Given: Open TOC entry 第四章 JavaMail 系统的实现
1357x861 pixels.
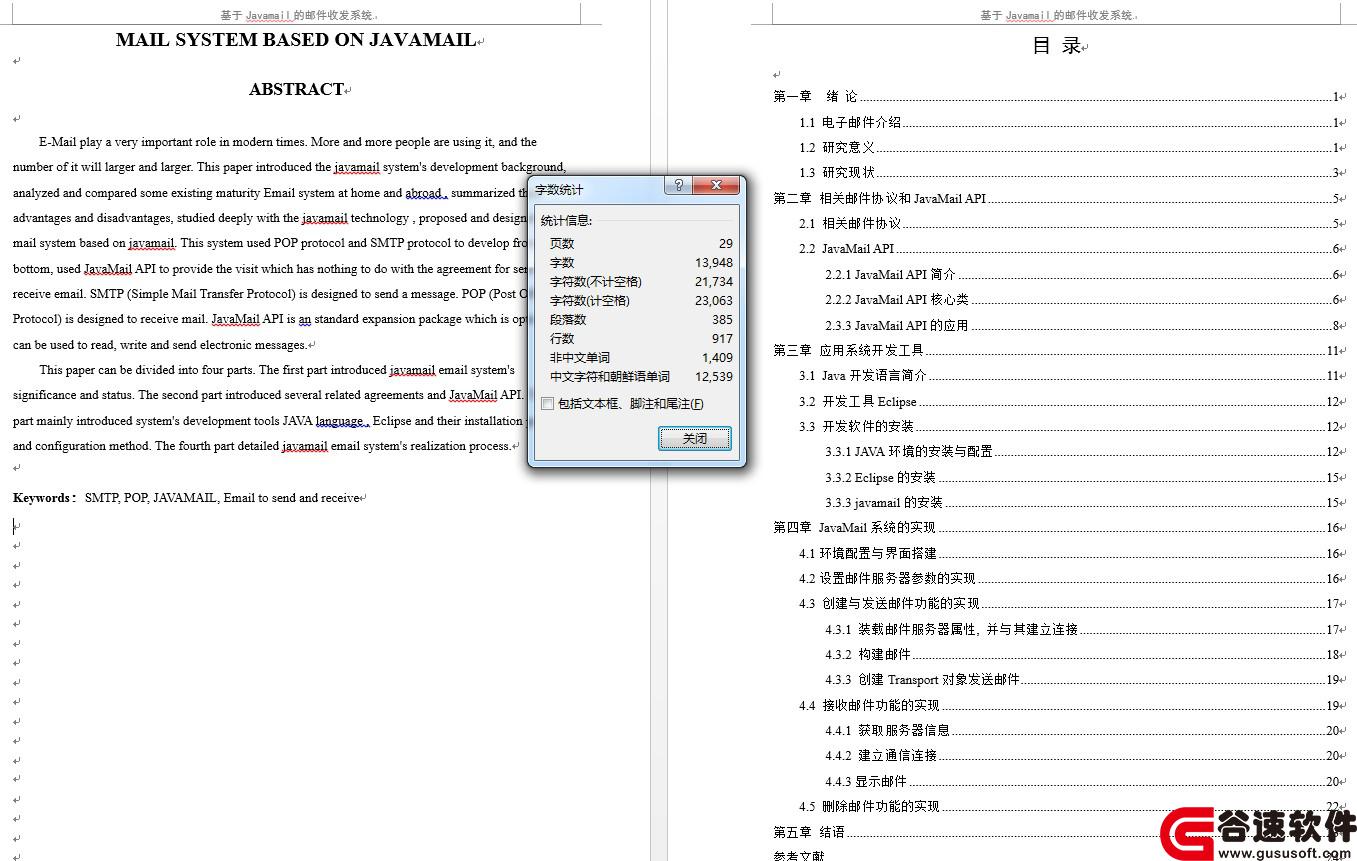Looking at the screenshot, I should pyautogui.click(x=1056, y=527).
